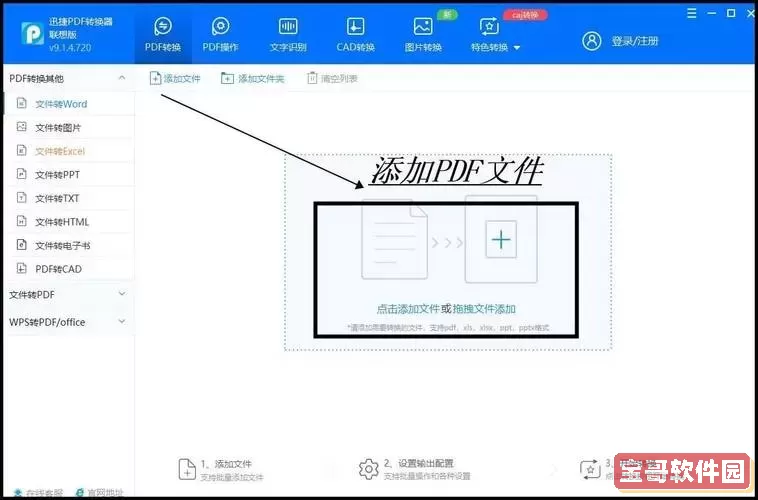This screenshot has height=500, width=758.
Task: Click the green plus add-file icon
Action: [501, 240]
